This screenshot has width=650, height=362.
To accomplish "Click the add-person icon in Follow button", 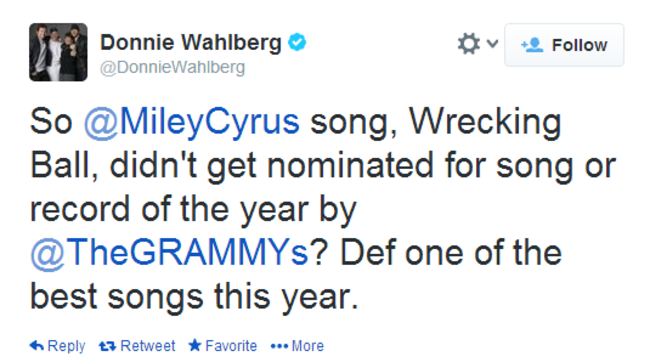I will (x=532, y=45).
